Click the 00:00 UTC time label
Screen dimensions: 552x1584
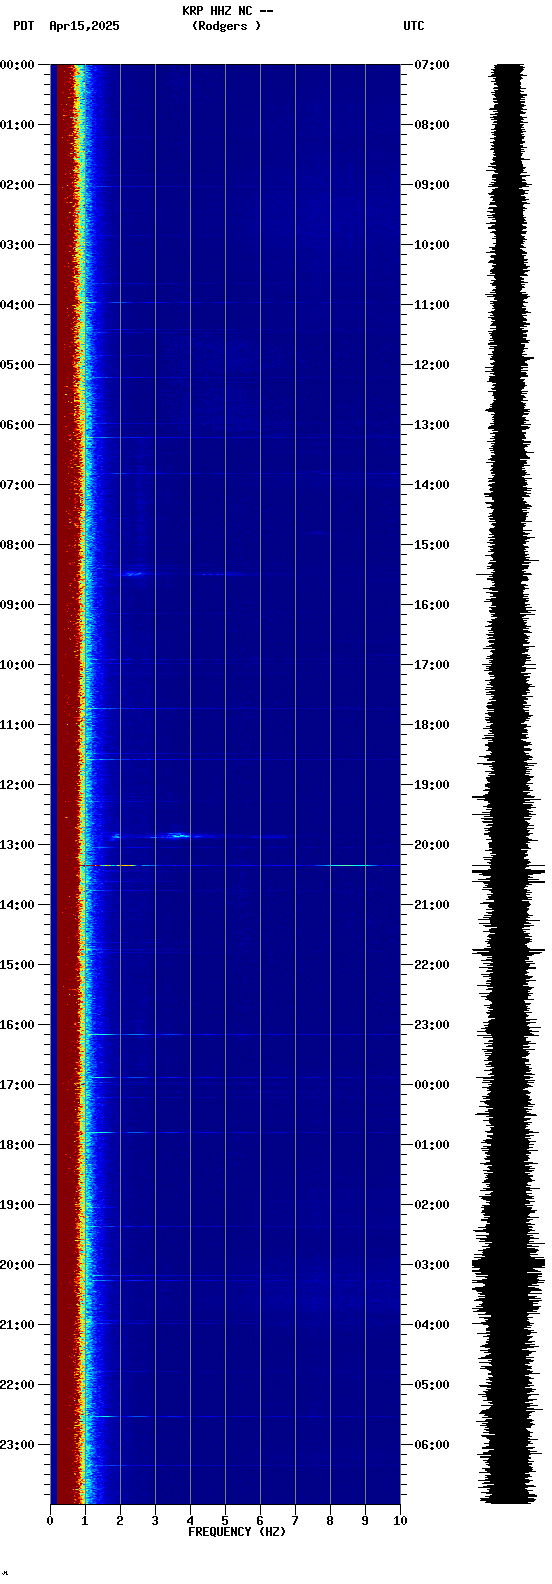432,1085
